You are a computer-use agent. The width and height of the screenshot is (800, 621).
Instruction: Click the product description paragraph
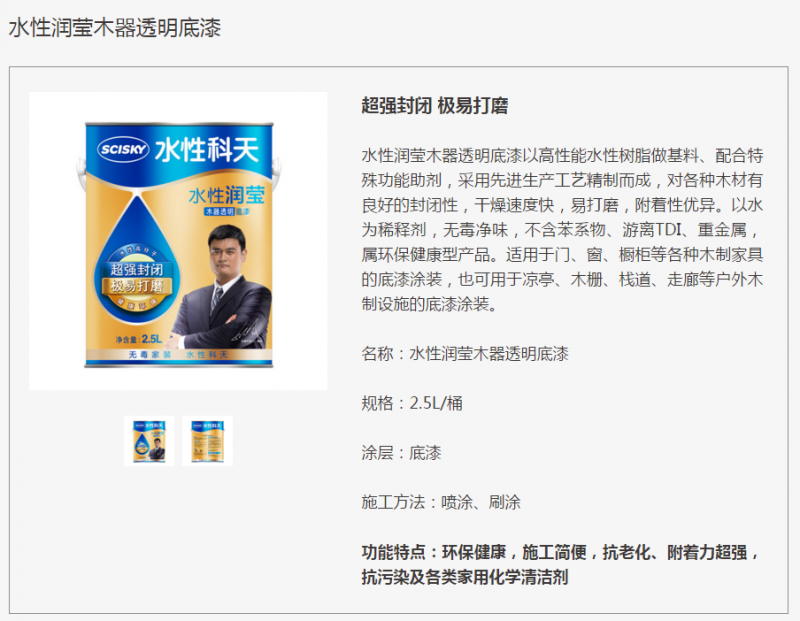(562, 230)
